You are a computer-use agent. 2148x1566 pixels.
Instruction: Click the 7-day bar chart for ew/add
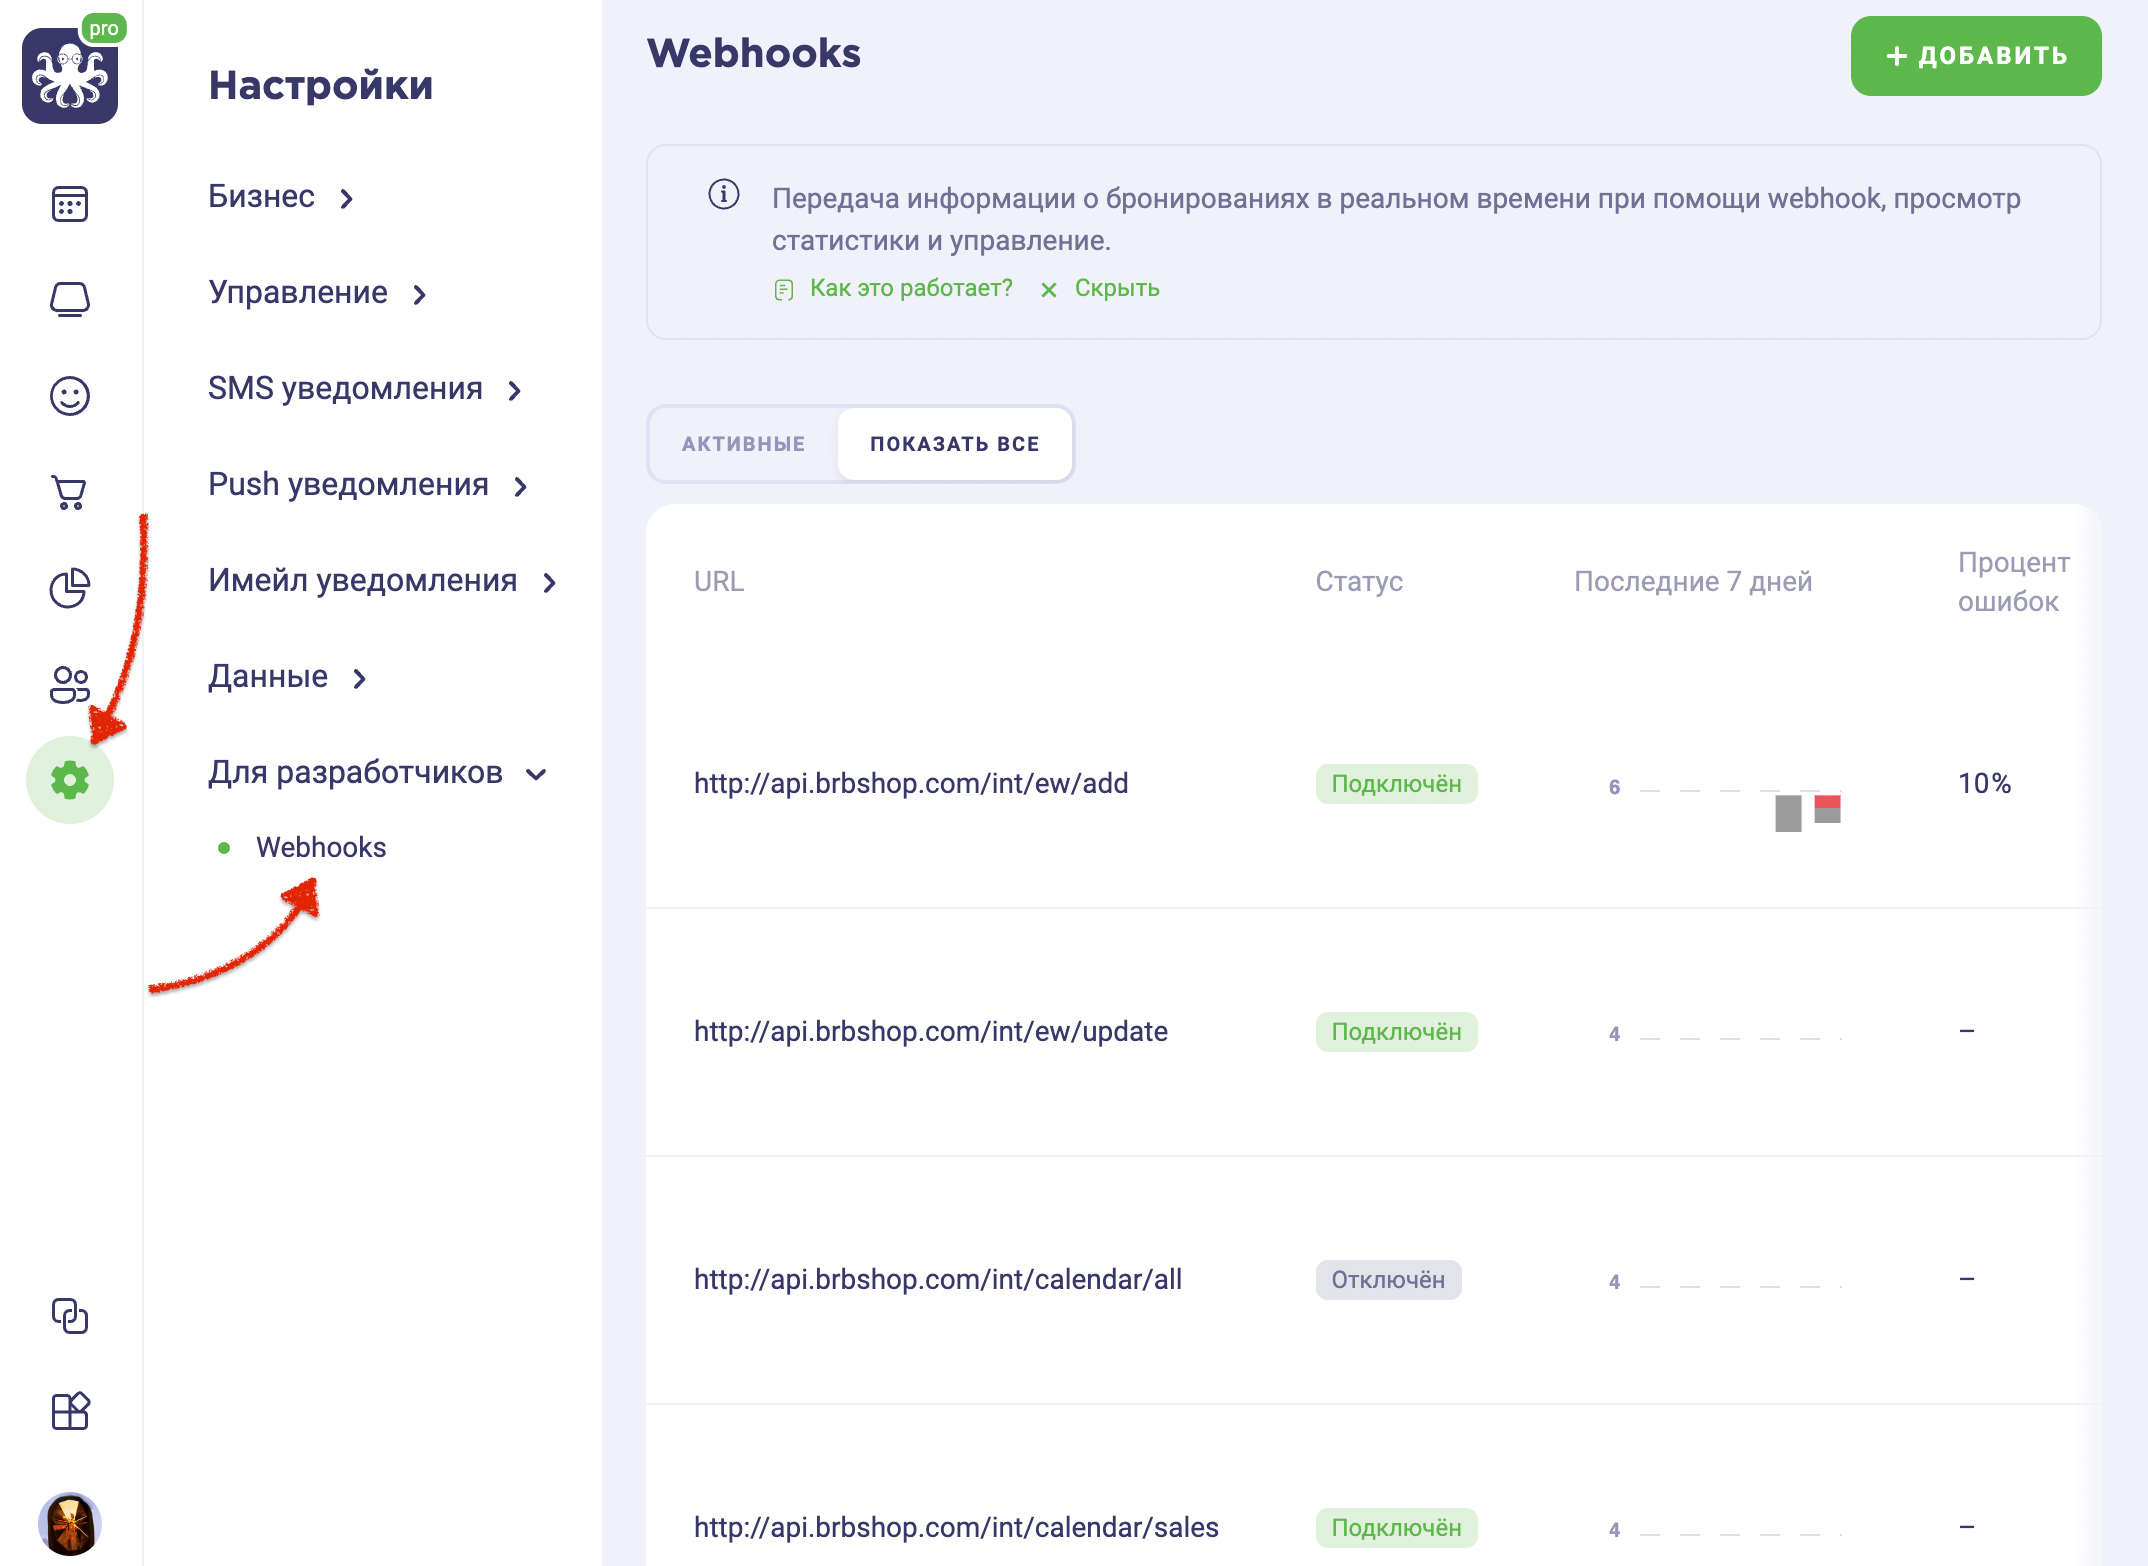tap(1725, 805)
